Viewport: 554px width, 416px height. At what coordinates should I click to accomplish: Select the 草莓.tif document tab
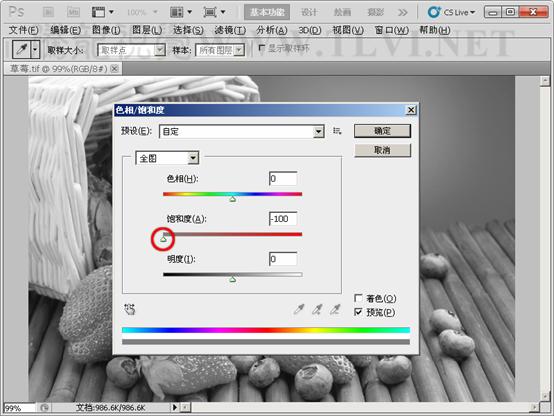63,69
